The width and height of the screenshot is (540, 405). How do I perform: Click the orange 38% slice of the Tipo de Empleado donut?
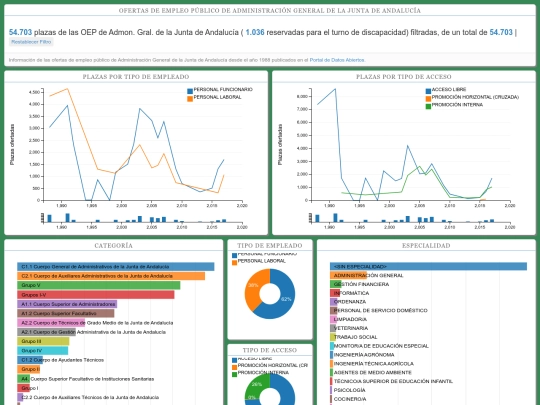pos(253,285)
